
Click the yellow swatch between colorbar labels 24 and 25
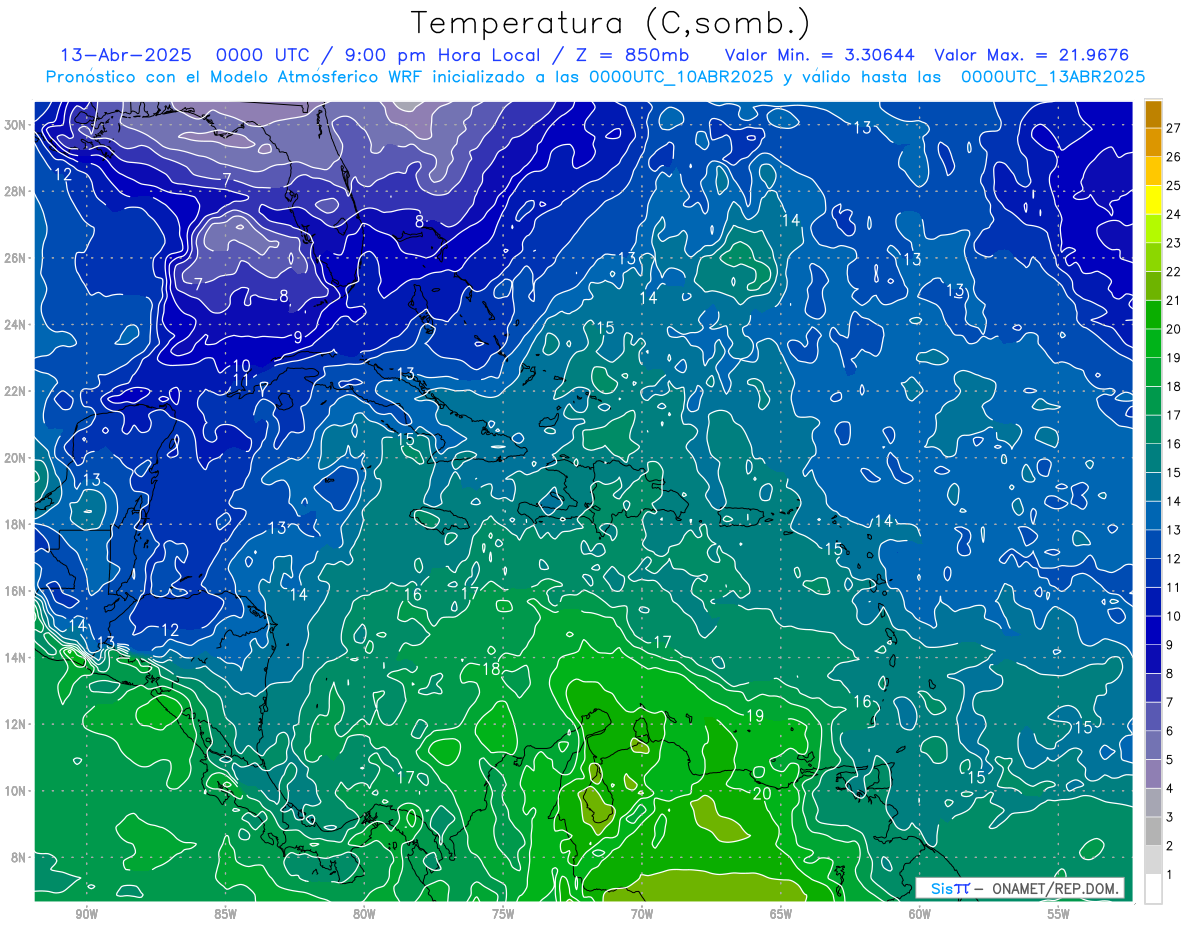tap(1153, 200)
